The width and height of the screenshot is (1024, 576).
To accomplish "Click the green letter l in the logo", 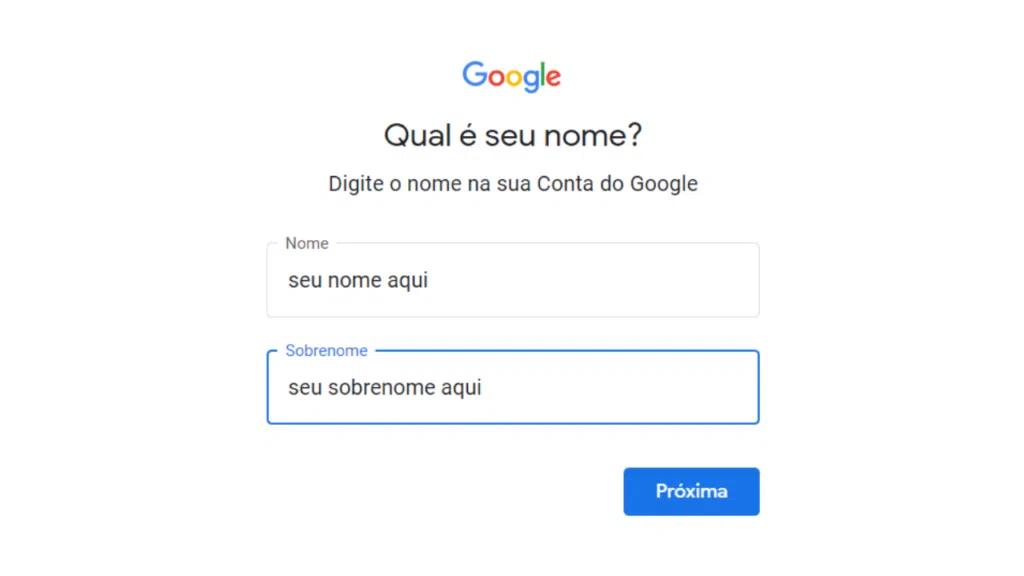I will pyautogui.click(x=543, y=74).
